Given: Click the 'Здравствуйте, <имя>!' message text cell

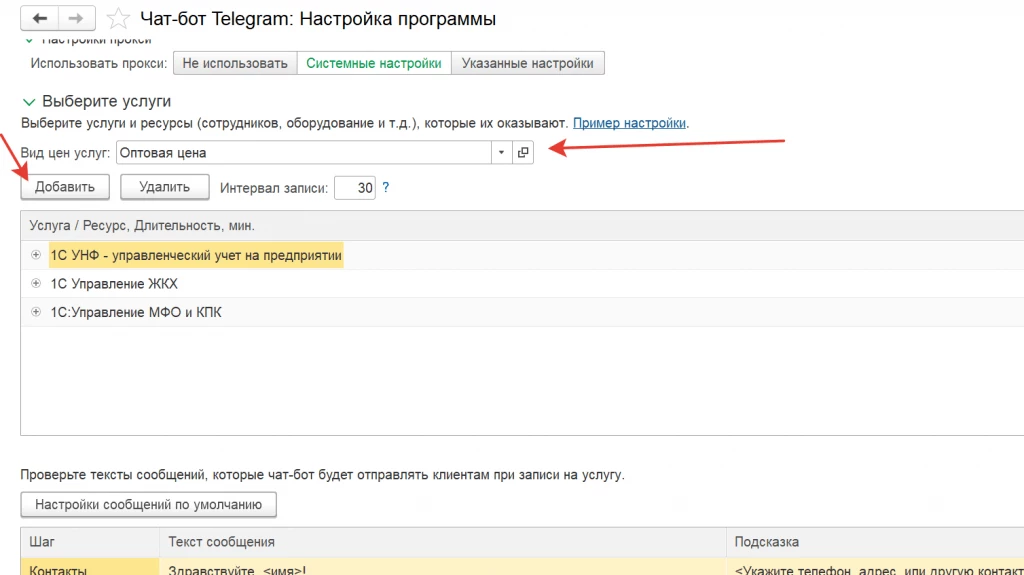Looking at the screenshot, I should (443, 567).
